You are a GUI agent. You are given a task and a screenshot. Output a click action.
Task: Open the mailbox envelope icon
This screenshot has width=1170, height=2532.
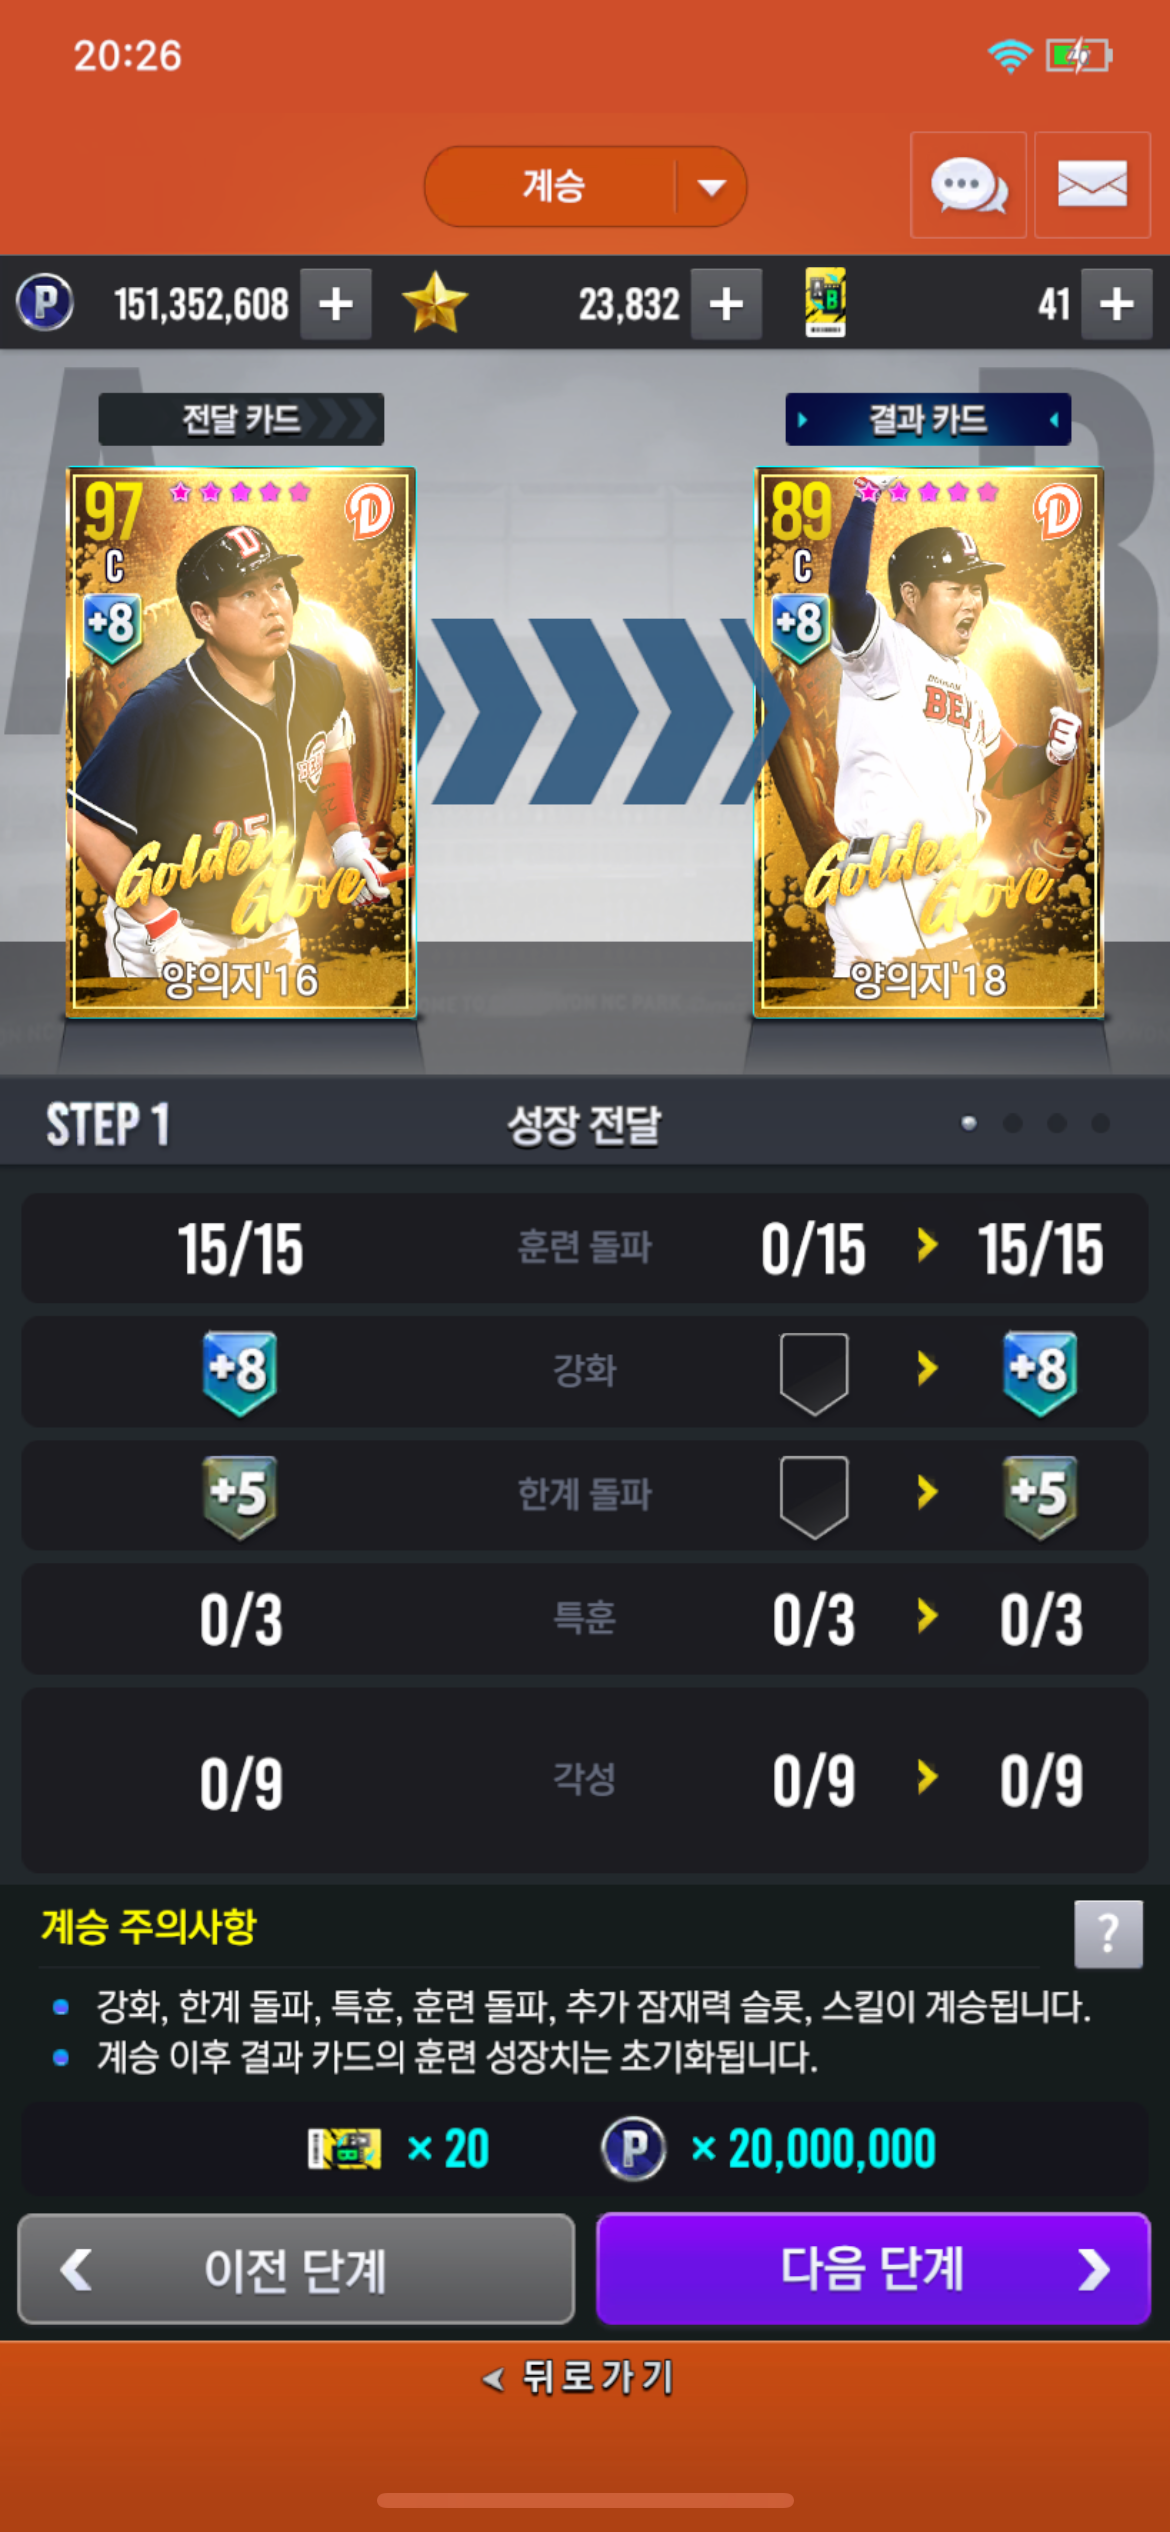point(1092,185)
